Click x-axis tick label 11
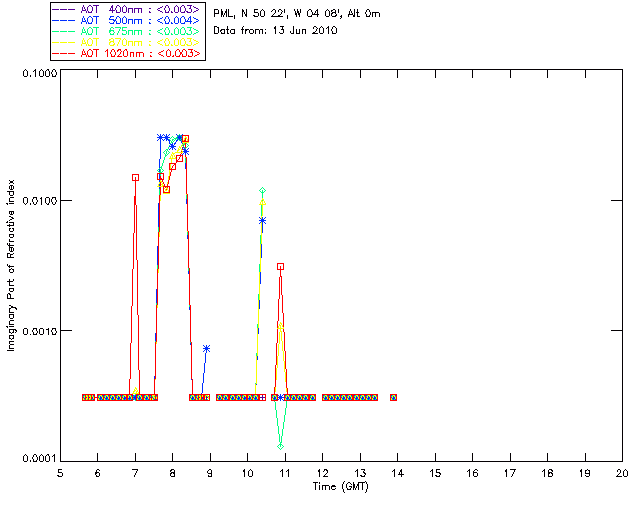Screen dimensions: 640x512 click(285, 473)
